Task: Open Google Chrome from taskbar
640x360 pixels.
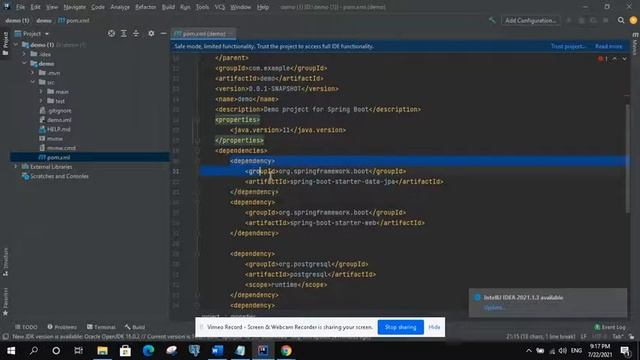Action: (286, 351)
